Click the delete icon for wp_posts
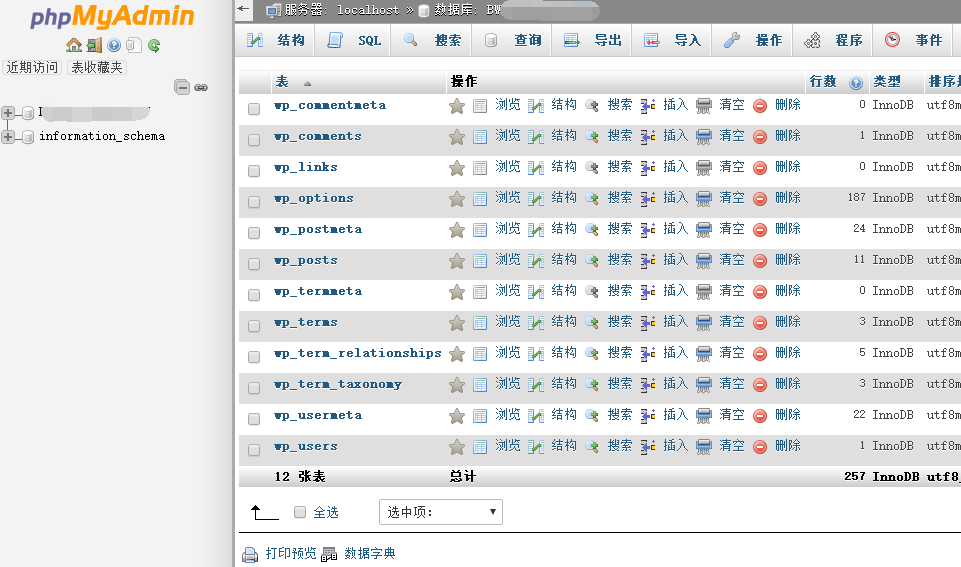 point(760,261)
